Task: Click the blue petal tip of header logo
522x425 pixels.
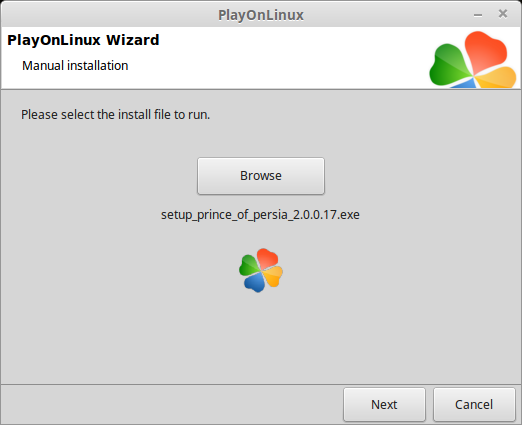Action: (464, 84)
